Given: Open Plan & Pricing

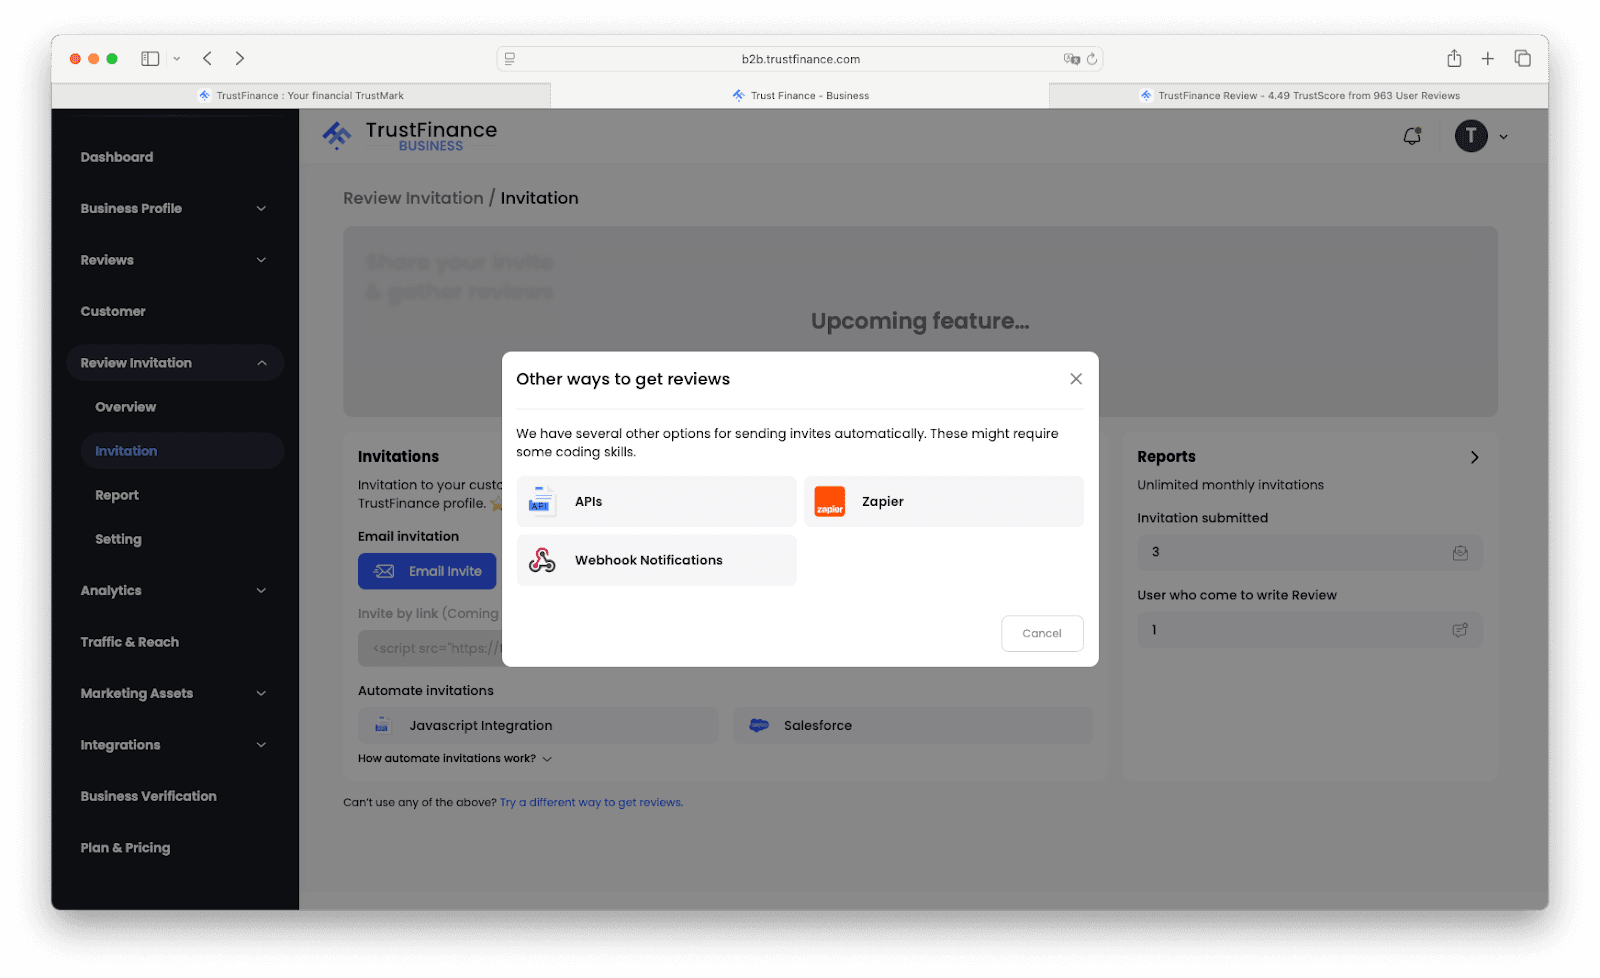Looking at the screenshot, I should 126,848.
